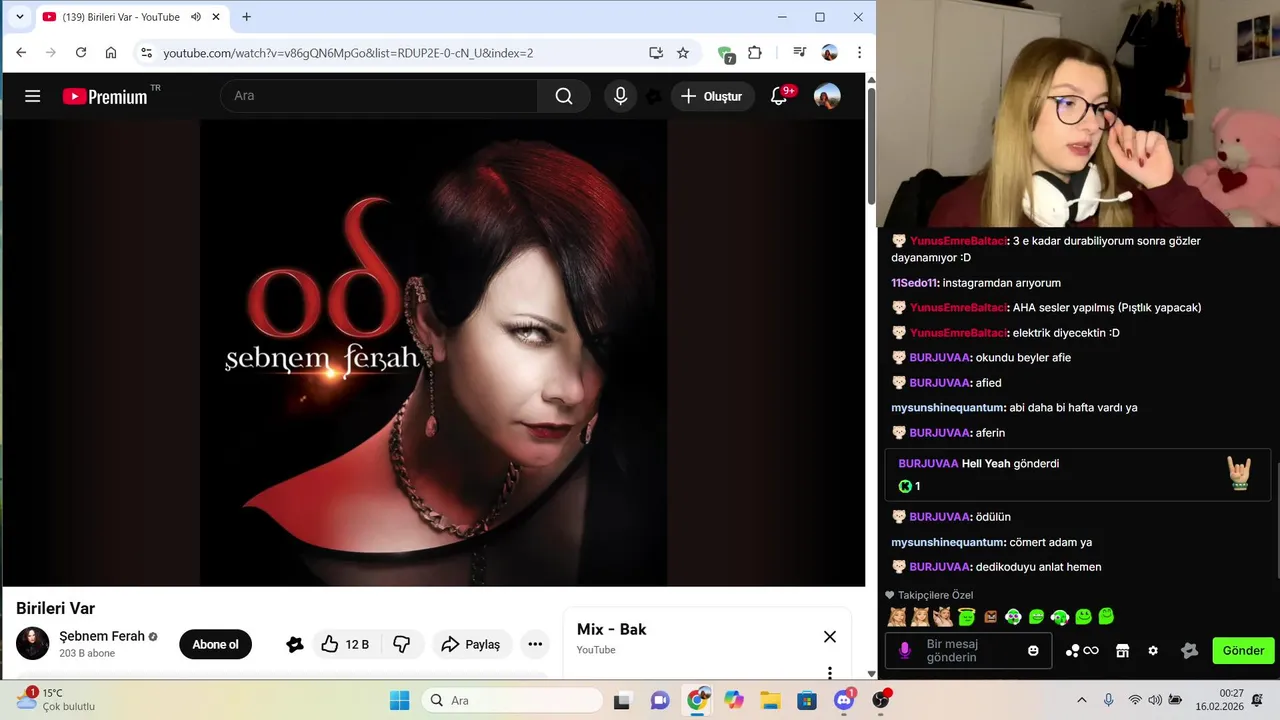Reload the YouTube page
1280x720 pixels.
(x=81, y=52)
